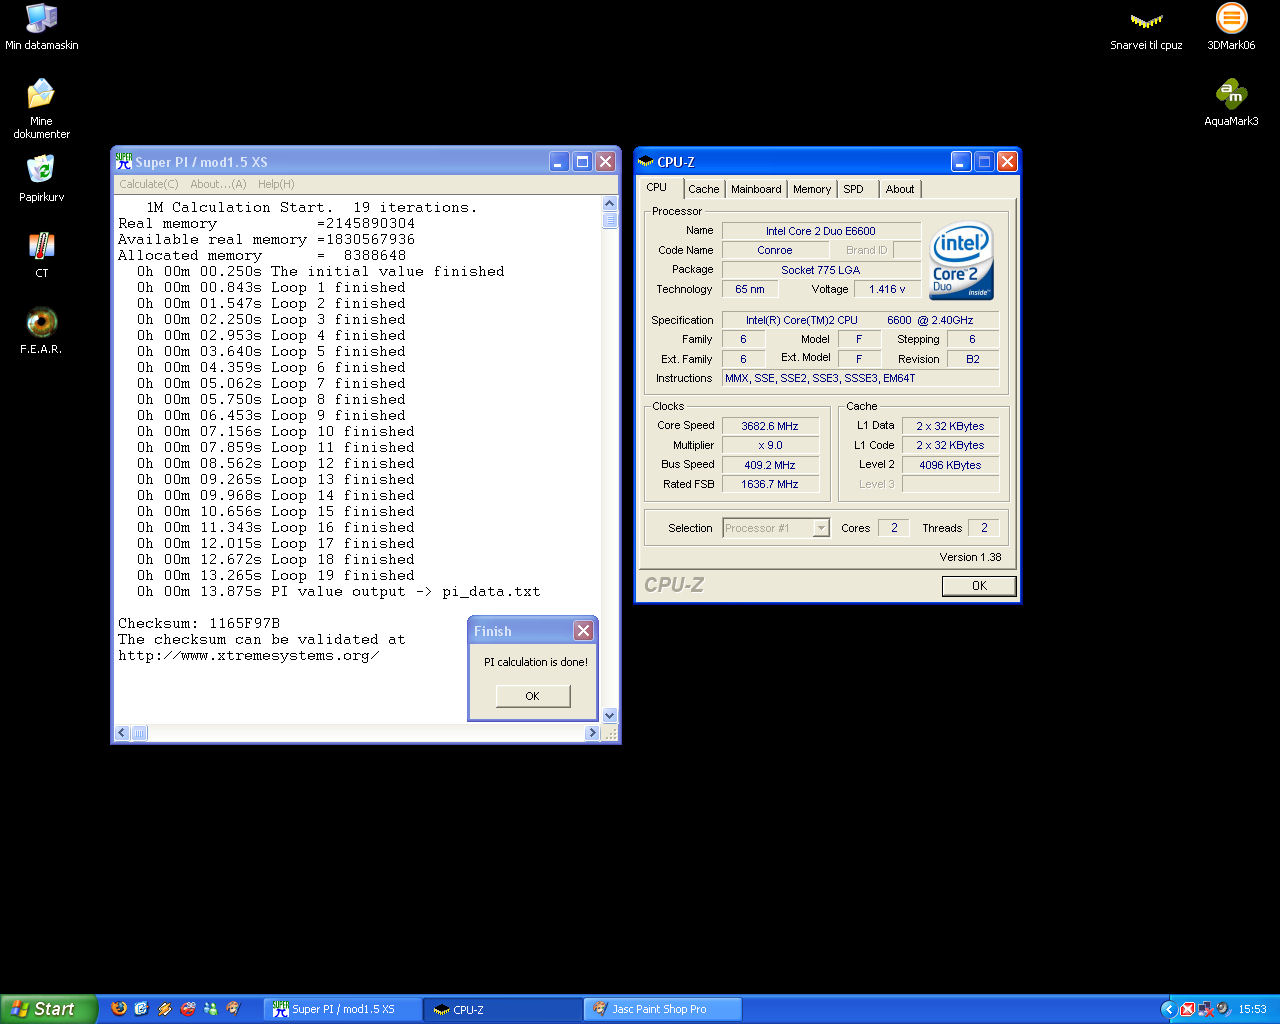Switch to the CPU tab in CPU-Z

pos(657,188)
